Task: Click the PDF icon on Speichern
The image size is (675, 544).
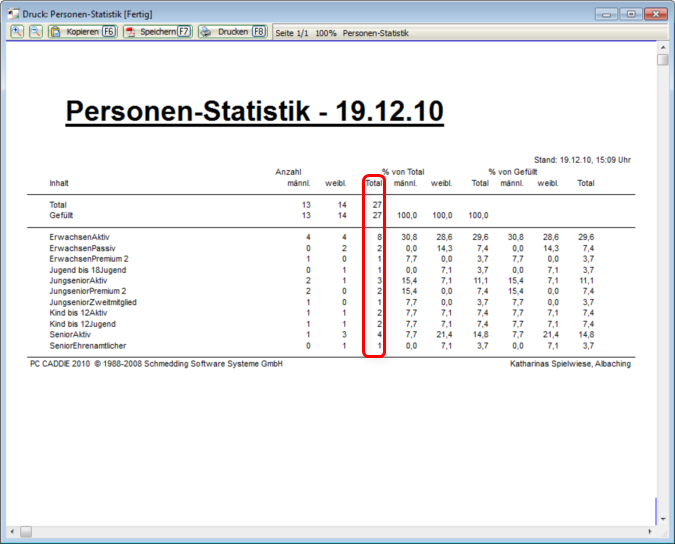Action: (x=130, y=32)
